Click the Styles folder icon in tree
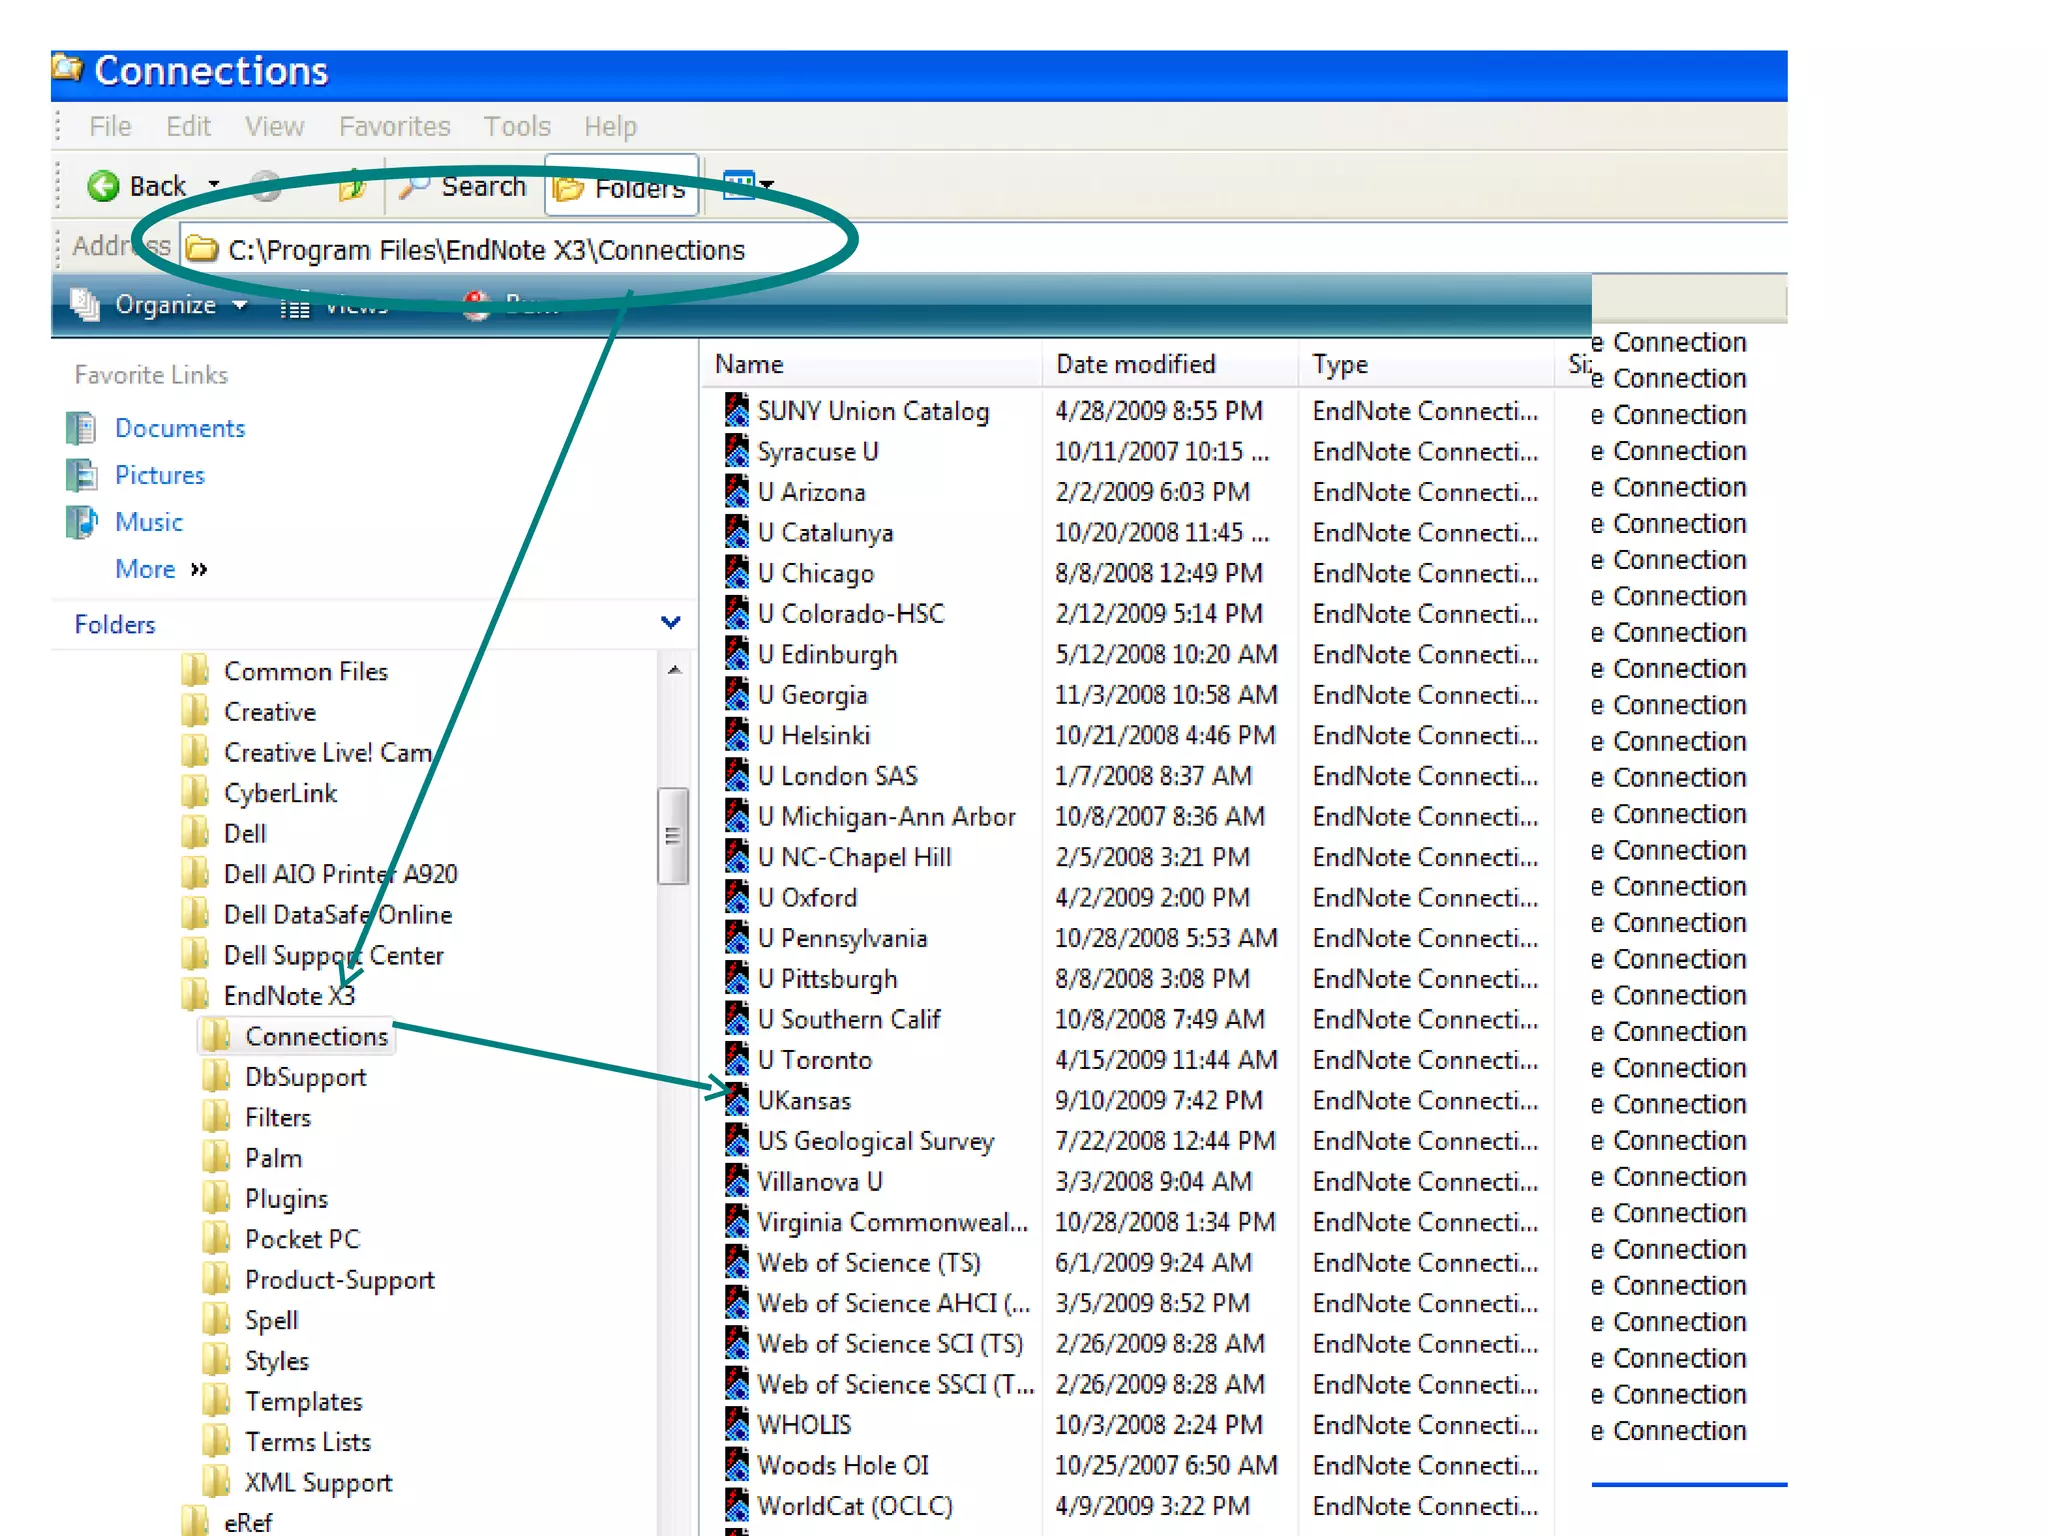 [x=216, y=1360]
